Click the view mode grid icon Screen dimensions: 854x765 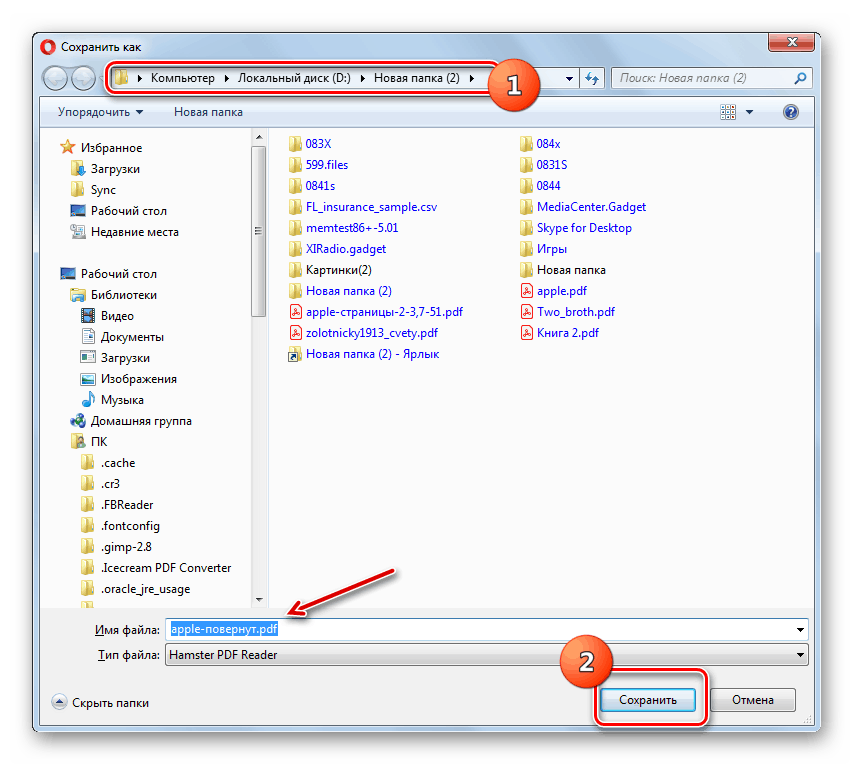[x=728, y=112]
